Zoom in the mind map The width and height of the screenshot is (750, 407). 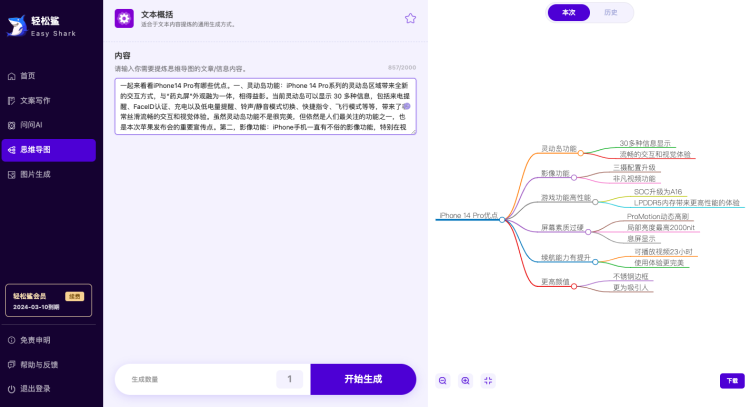465,381
